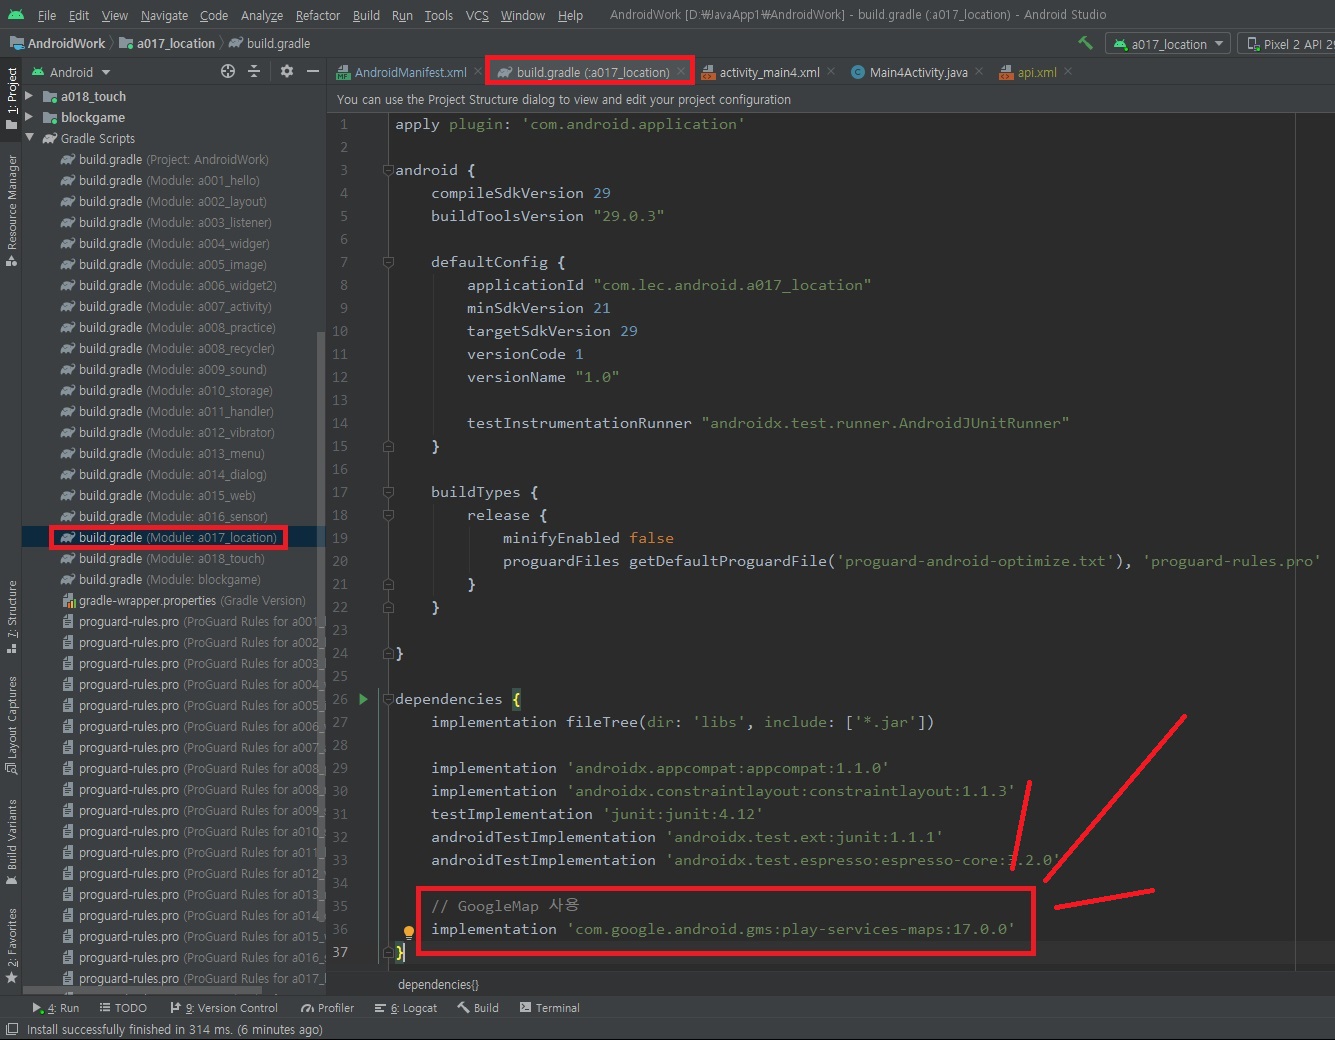Click the yellow lightbulb intention icon
Viewport: 1335px width, 1040px height.
(x=408, y=932)
